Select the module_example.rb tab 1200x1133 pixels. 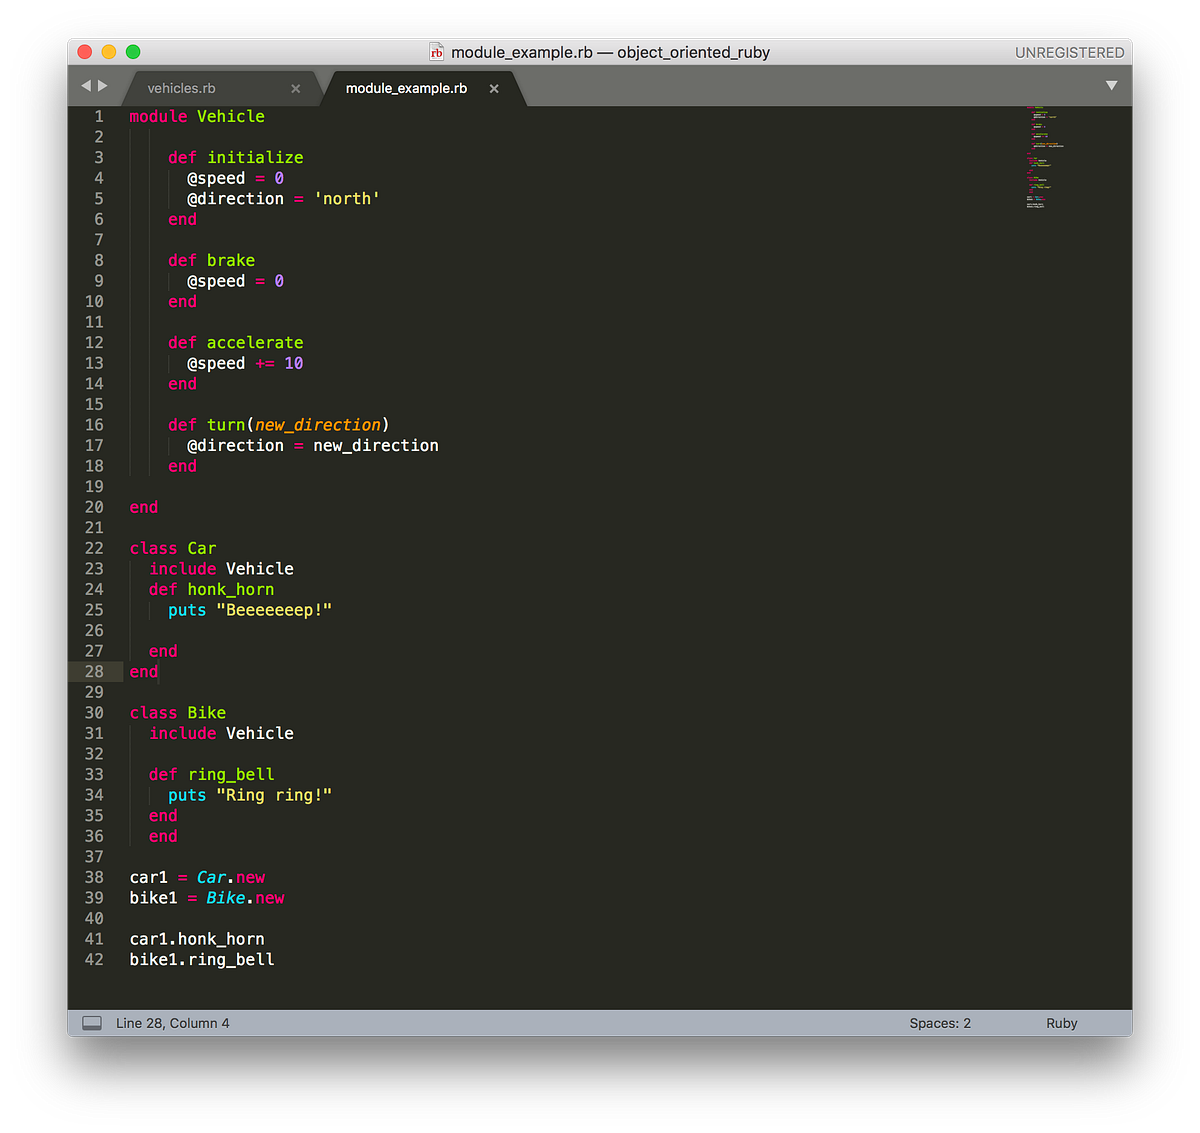coord(405,88)
